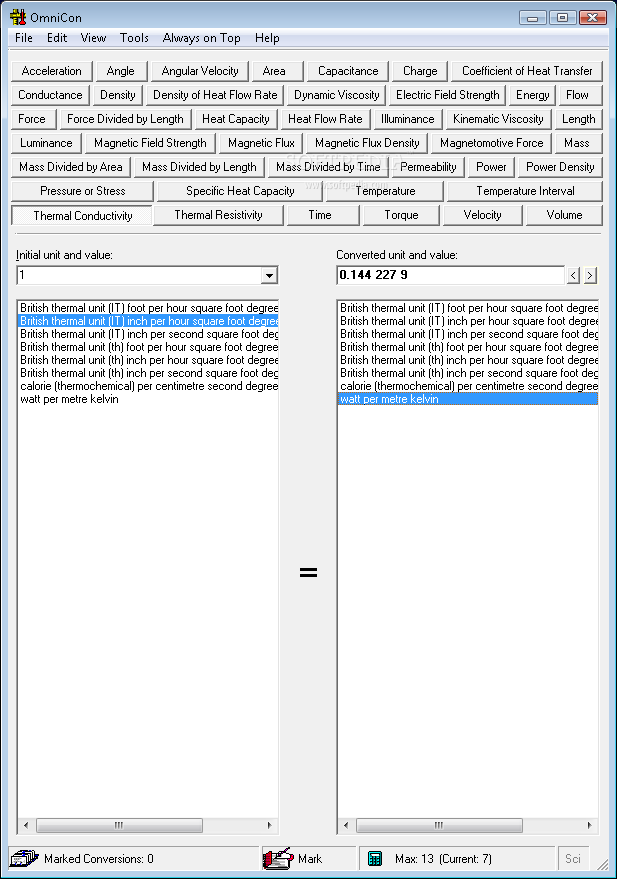Click the Volume button
Image resolution: width=617 pixels, height=879 pixels.
point(564,216)
